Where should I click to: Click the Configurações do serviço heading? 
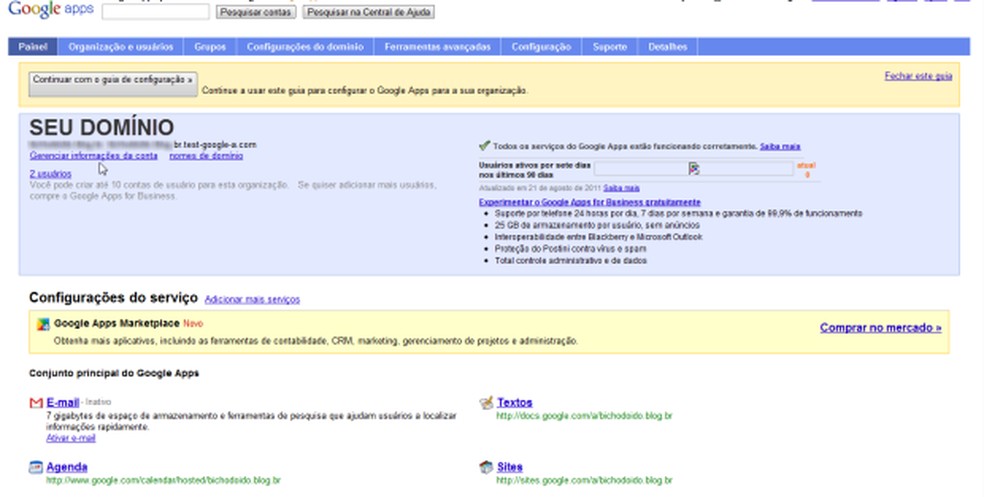point(114,297)
